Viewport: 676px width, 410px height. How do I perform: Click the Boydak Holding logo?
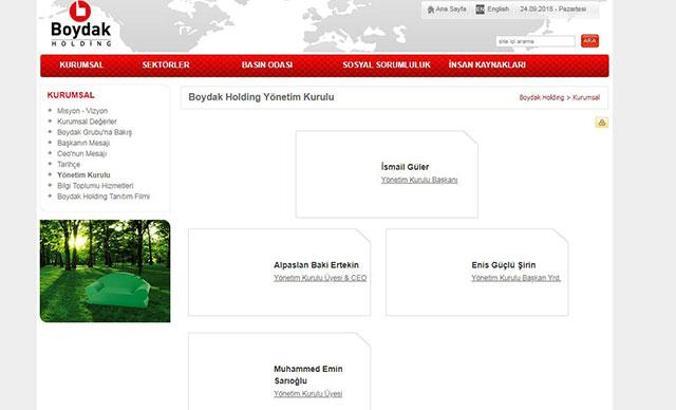tap(80, 24)
